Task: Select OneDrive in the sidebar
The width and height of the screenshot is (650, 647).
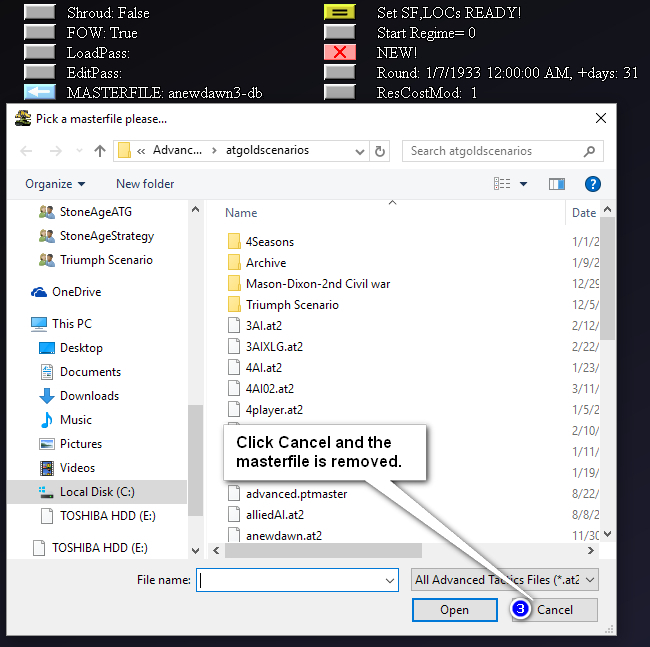Action: (x=76, y=292)
